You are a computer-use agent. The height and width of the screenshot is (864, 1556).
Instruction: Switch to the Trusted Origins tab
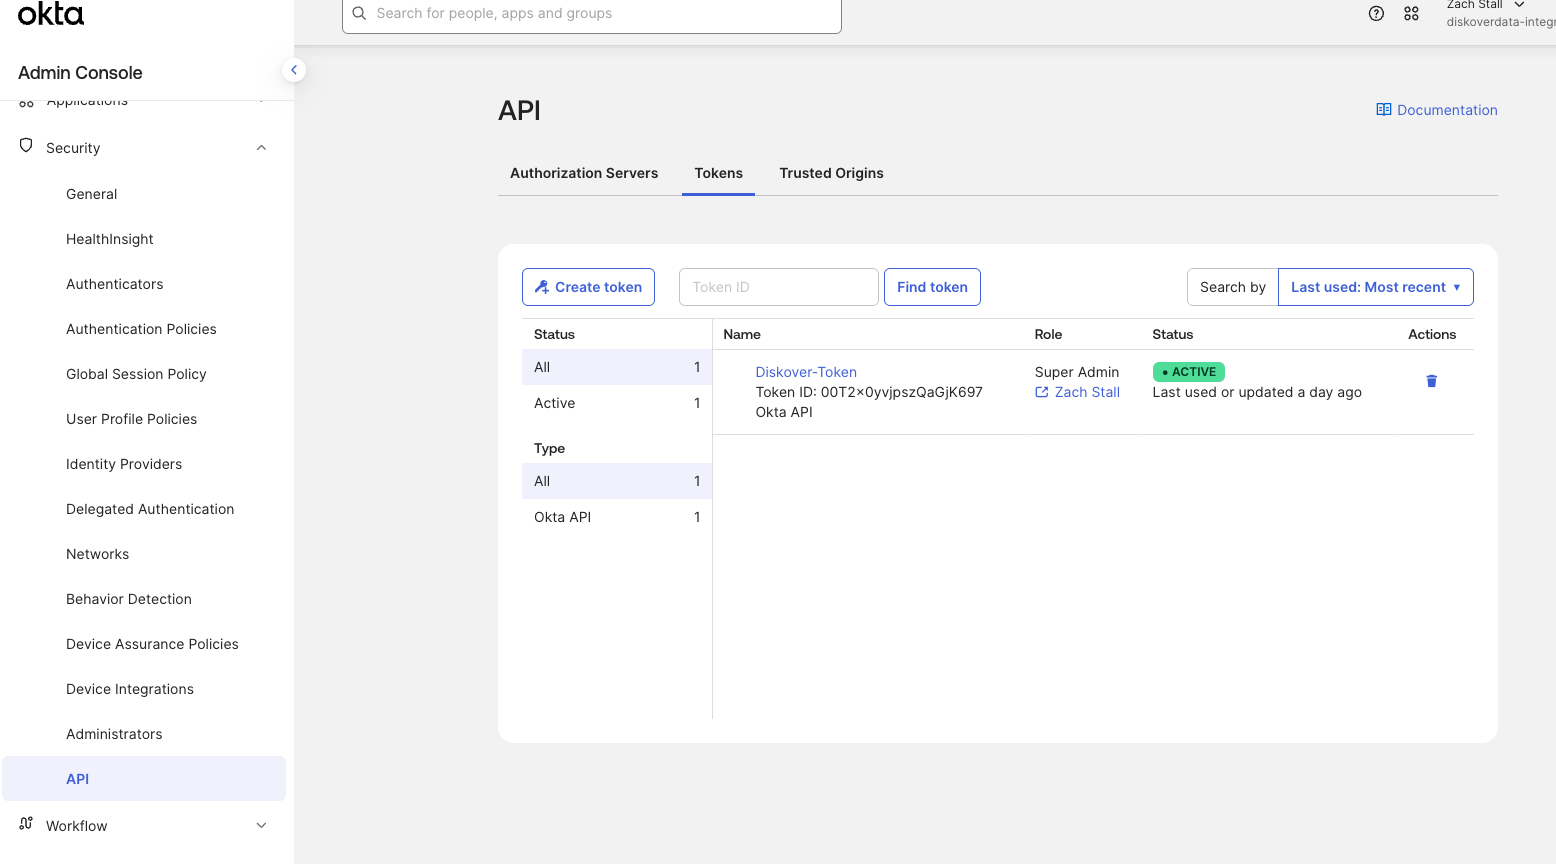[831, 173]
